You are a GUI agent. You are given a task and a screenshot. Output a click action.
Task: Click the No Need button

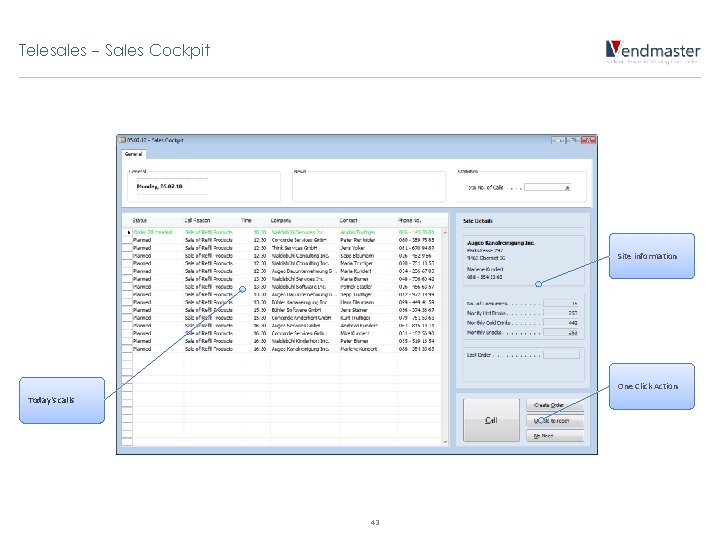(555, 436)
